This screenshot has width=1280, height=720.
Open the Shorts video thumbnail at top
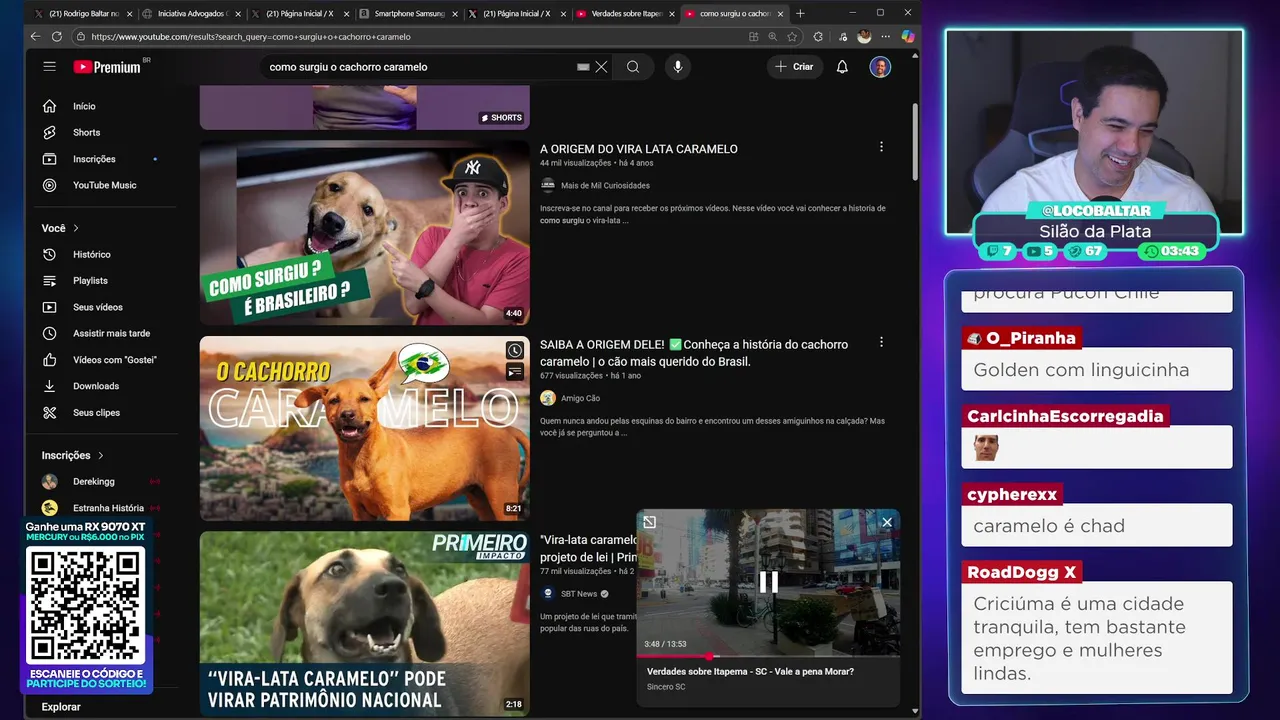[x=364, y=107]
